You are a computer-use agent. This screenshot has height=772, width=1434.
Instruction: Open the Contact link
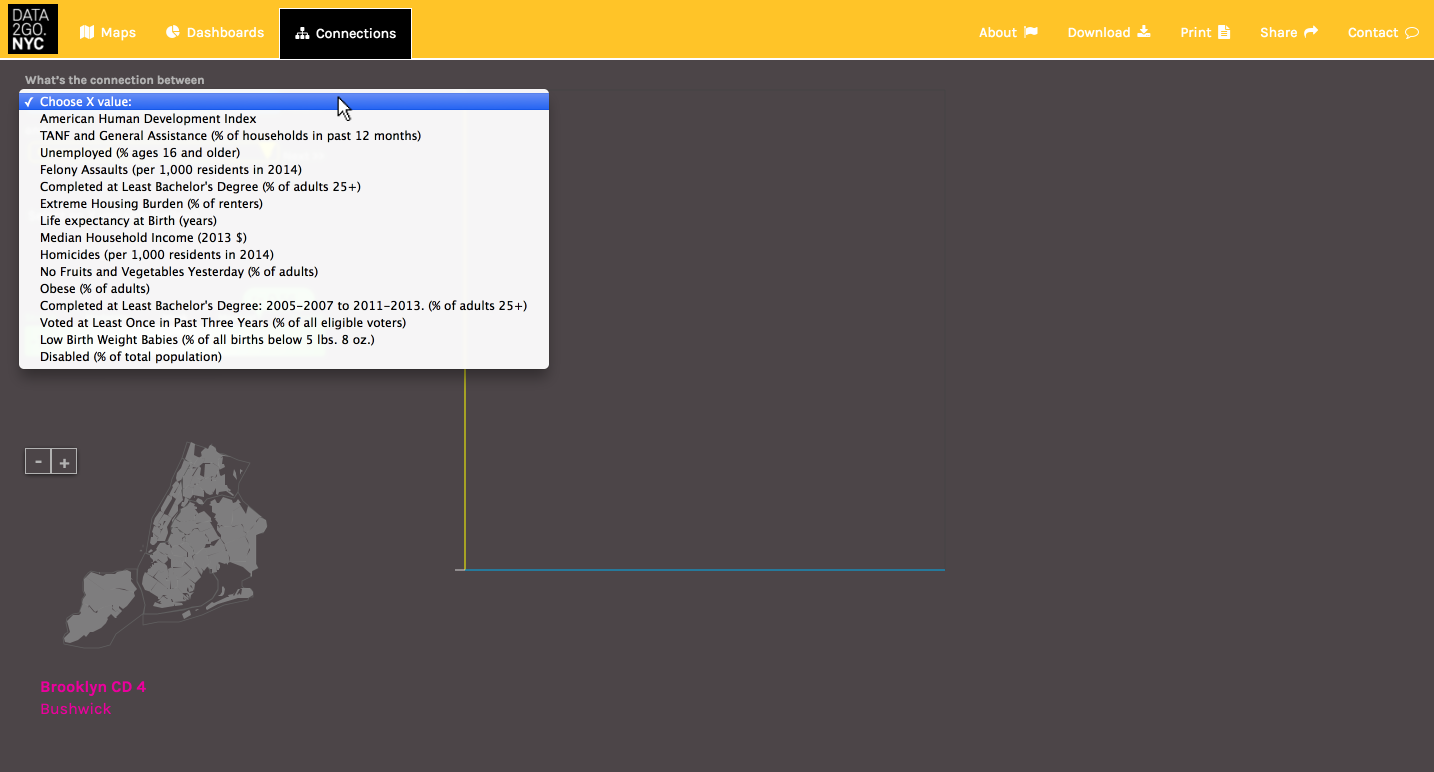pyautogui.click(x=1383, y=32)
